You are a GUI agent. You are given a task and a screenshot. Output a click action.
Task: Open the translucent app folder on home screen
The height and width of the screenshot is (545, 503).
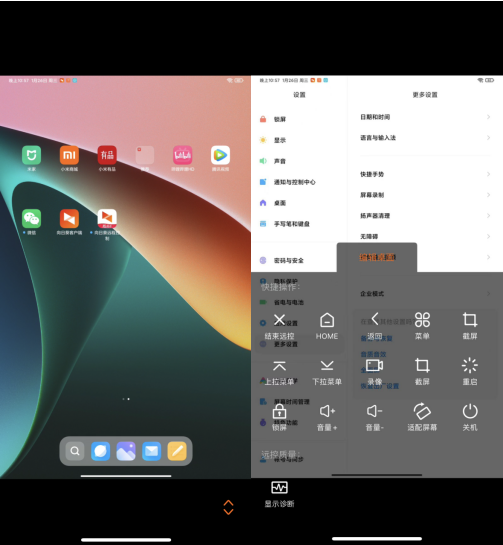145,155
